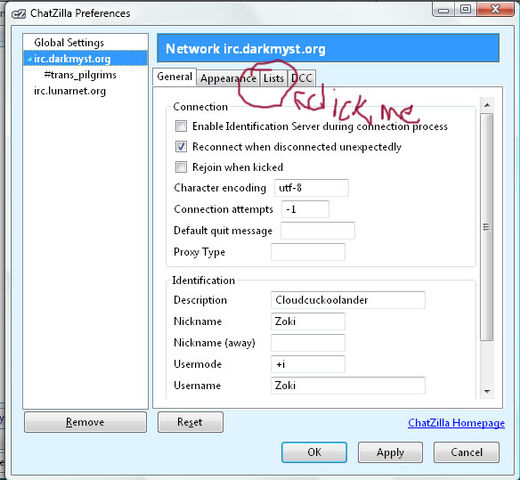Viewport: 520px width, 480px height.
Task: Click the Nickname field containing Zoki
Action: click(308, 321)
